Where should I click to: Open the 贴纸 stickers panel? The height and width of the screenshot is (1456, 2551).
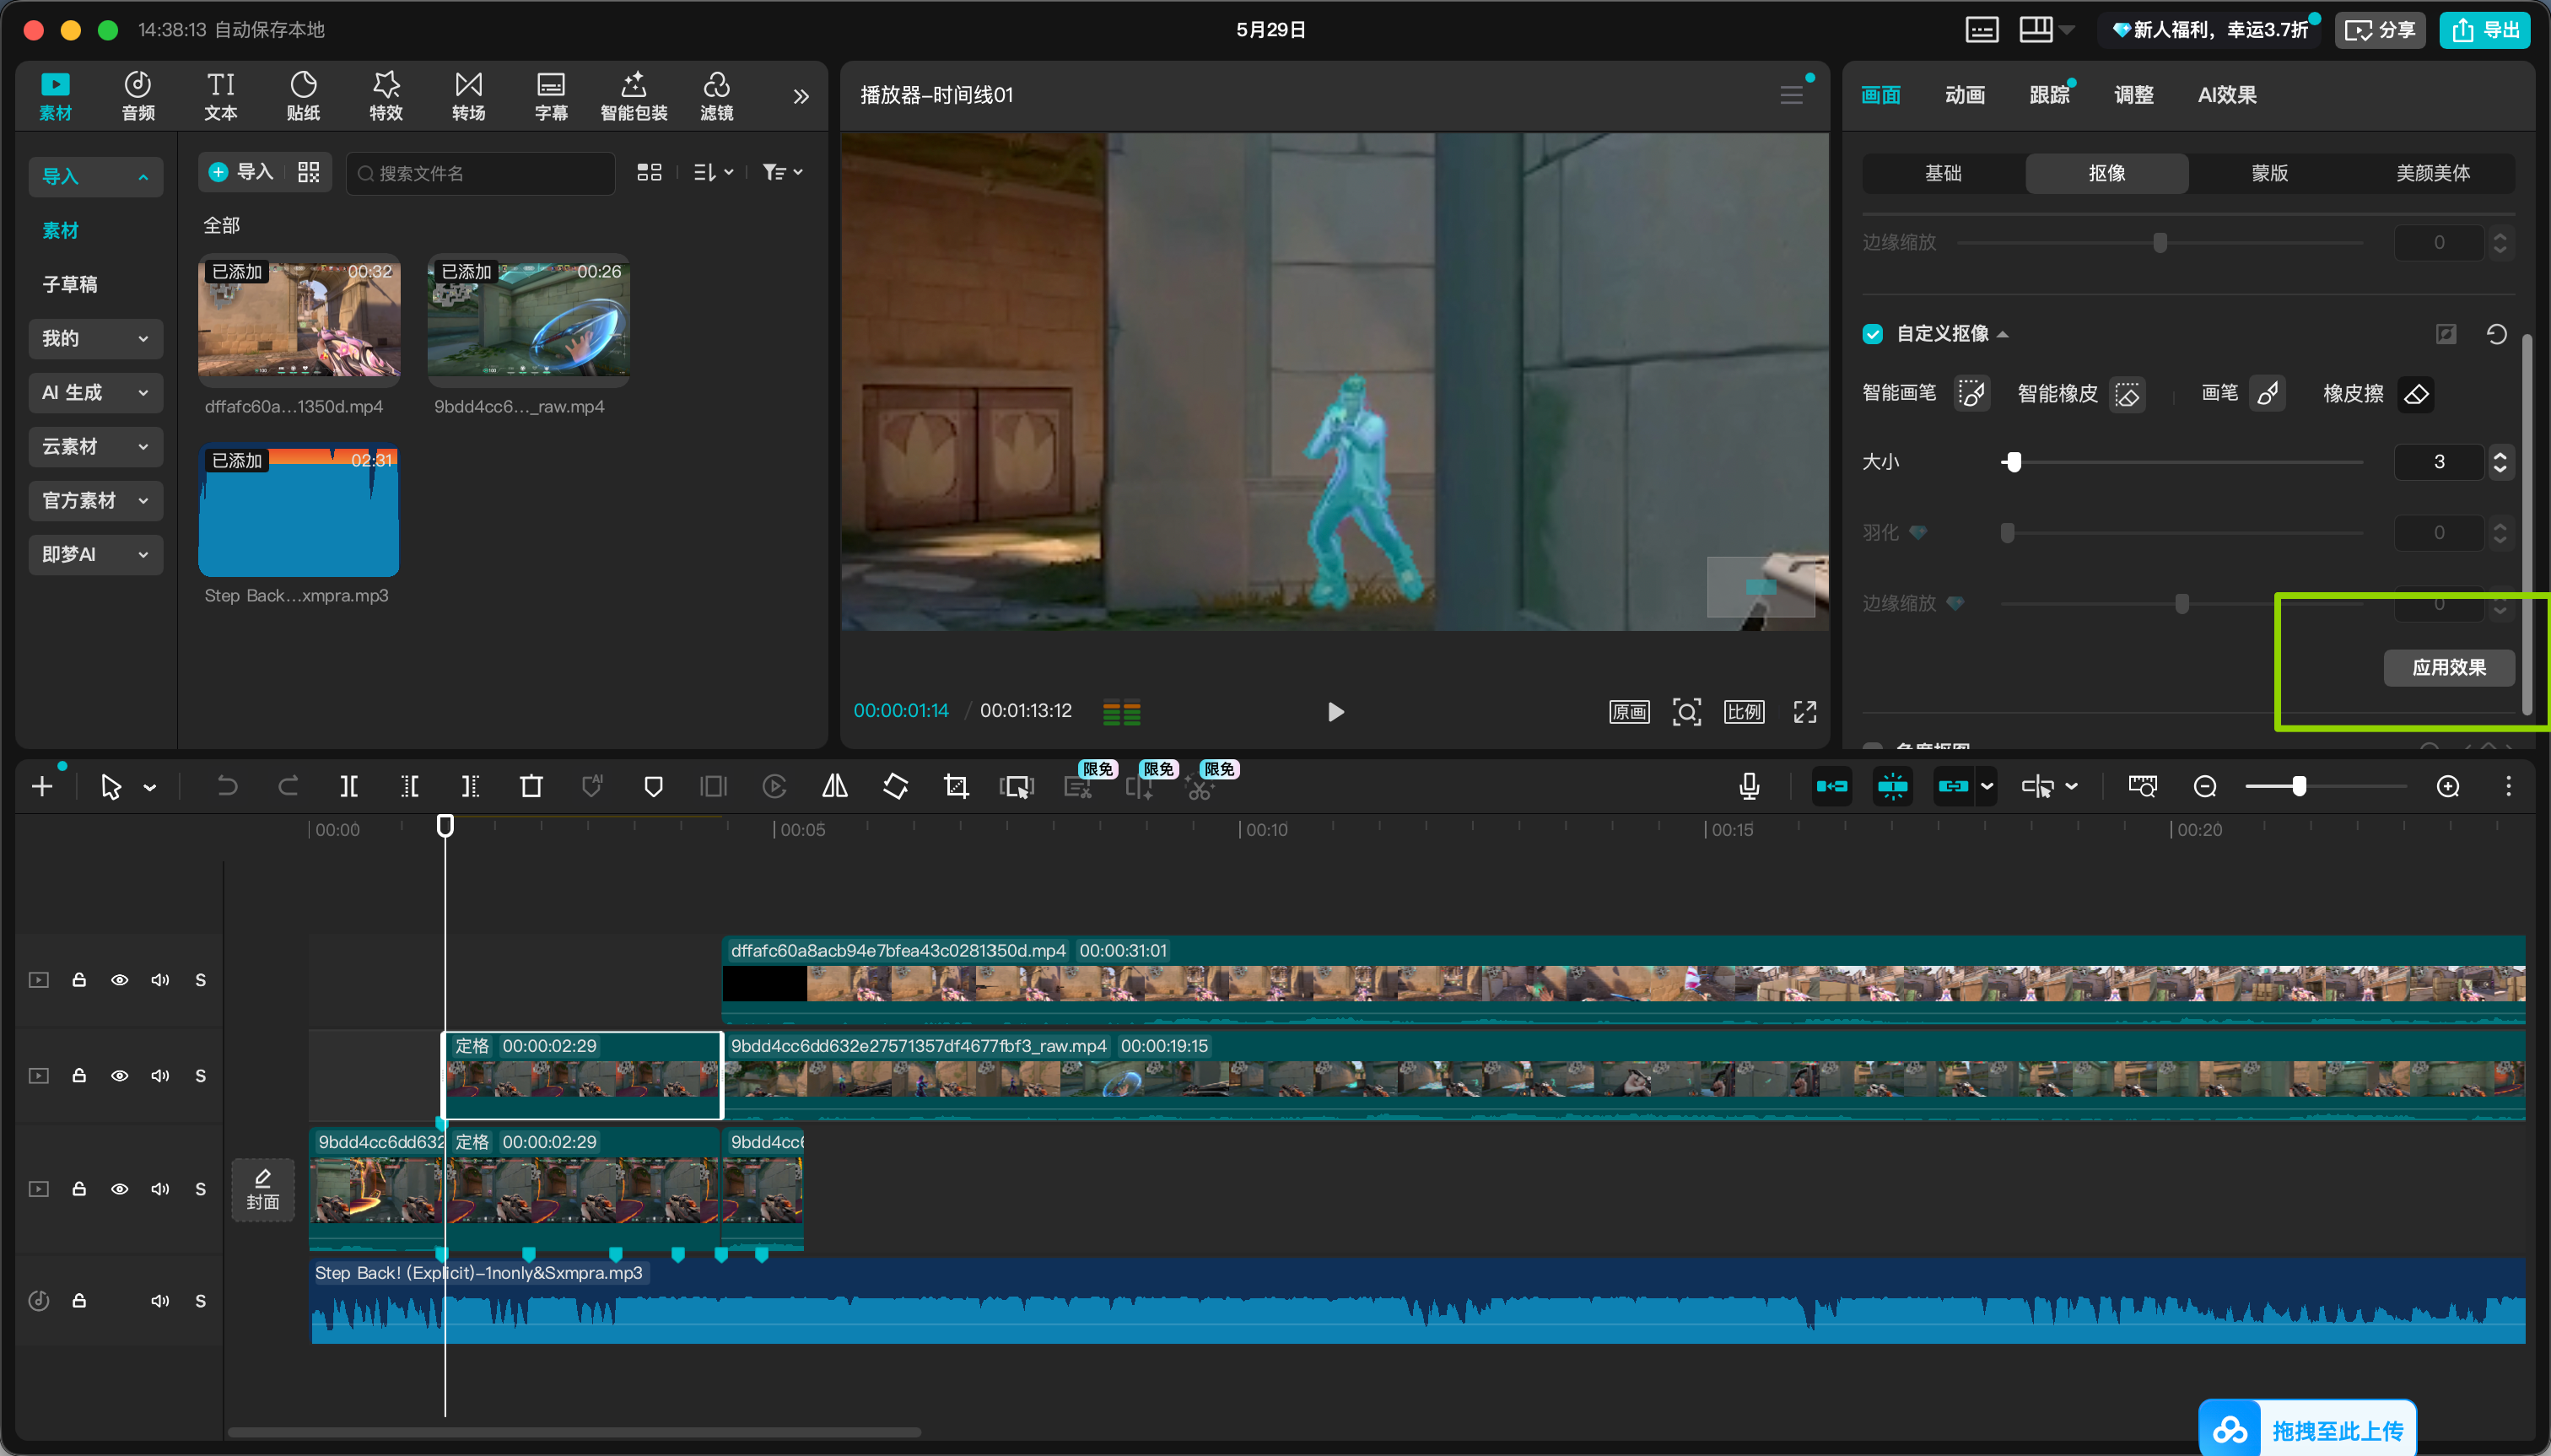[x=303, y=96]
